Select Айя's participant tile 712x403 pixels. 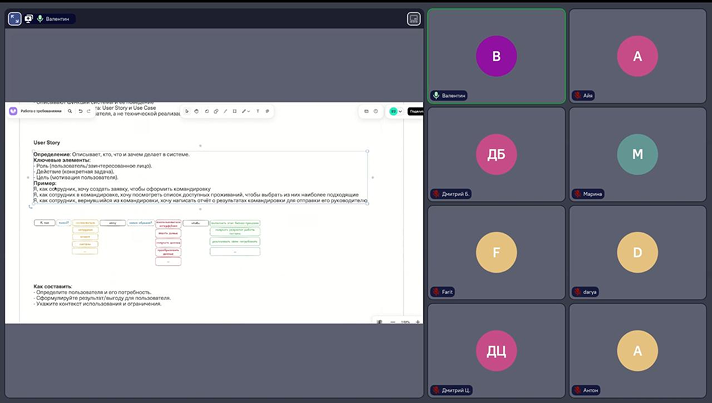[638, 56]
